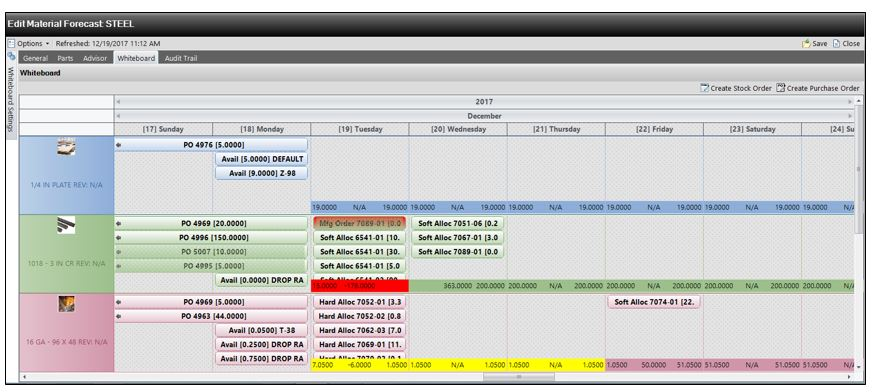Select Avail [0.2500] DROP RA item
873x392 pixels.
click(262, 345)
